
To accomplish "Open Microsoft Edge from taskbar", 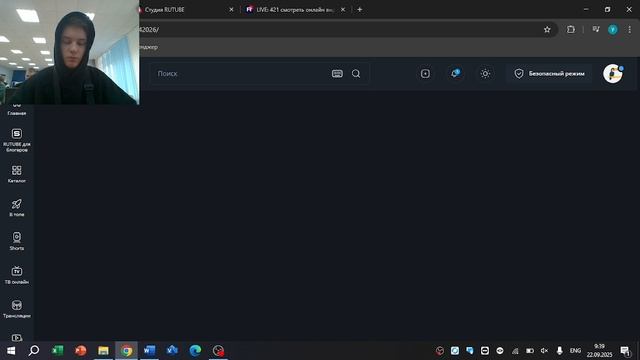I will [195, 351].
